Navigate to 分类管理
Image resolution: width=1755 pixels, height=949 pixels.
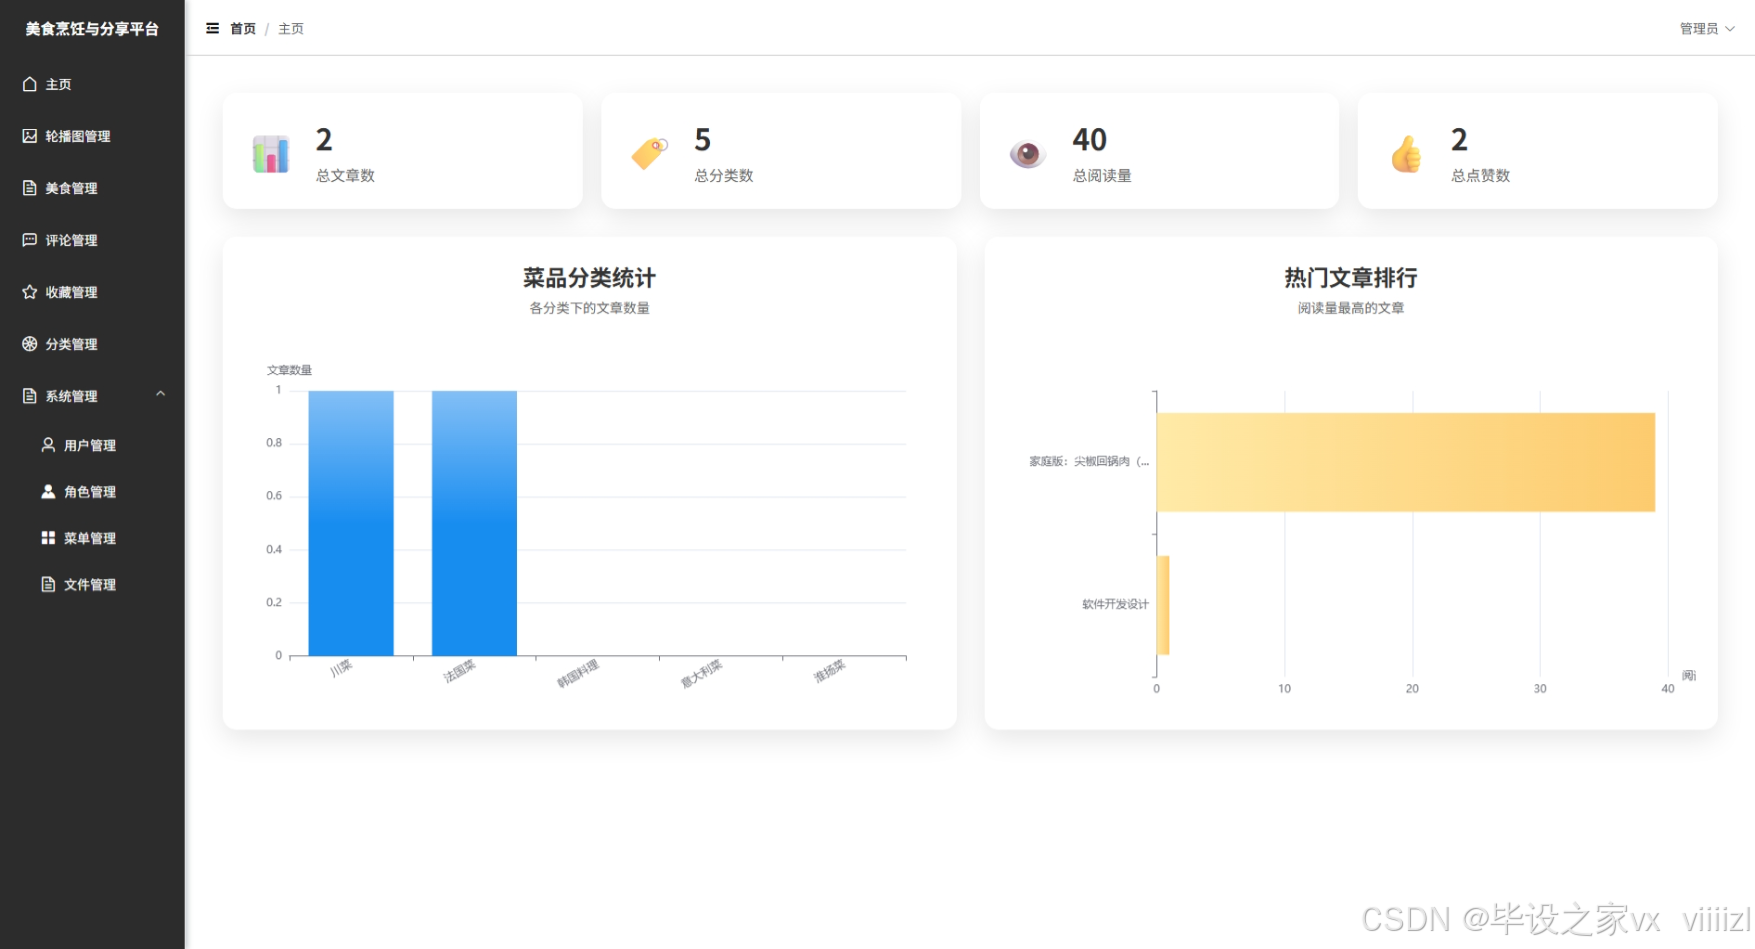click(92, 344)
